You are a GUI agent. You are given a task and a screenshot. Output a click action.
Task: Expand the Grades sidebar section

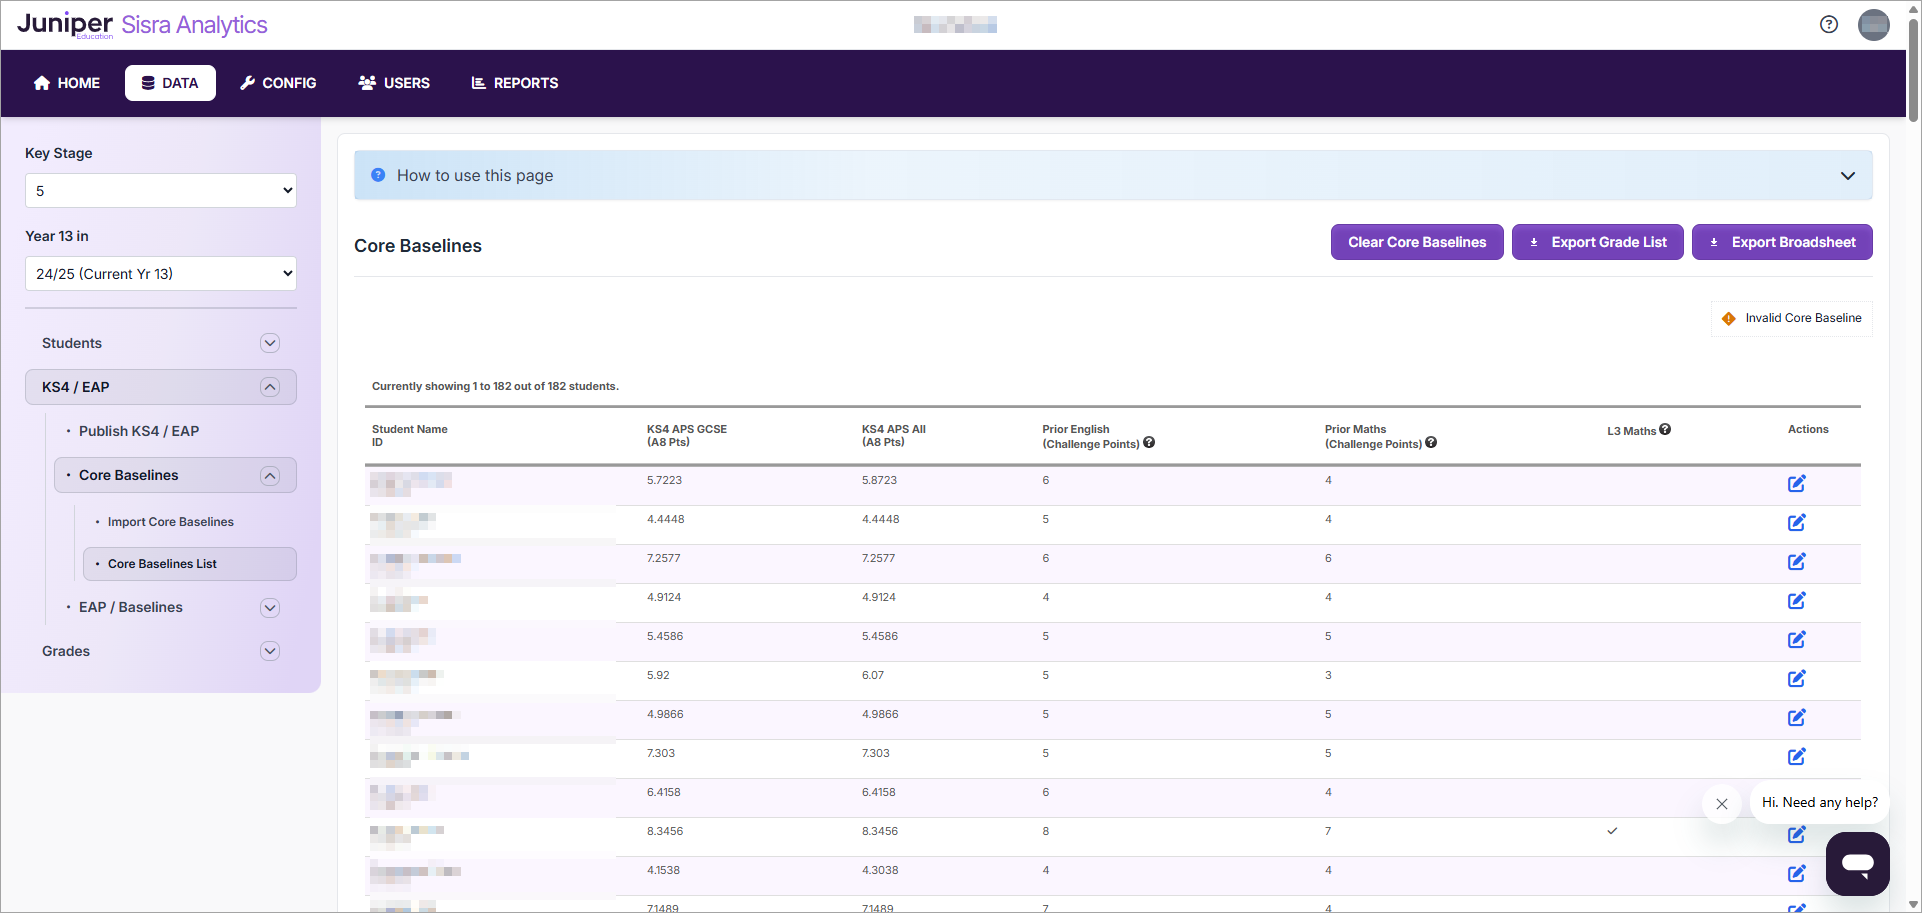269,651
